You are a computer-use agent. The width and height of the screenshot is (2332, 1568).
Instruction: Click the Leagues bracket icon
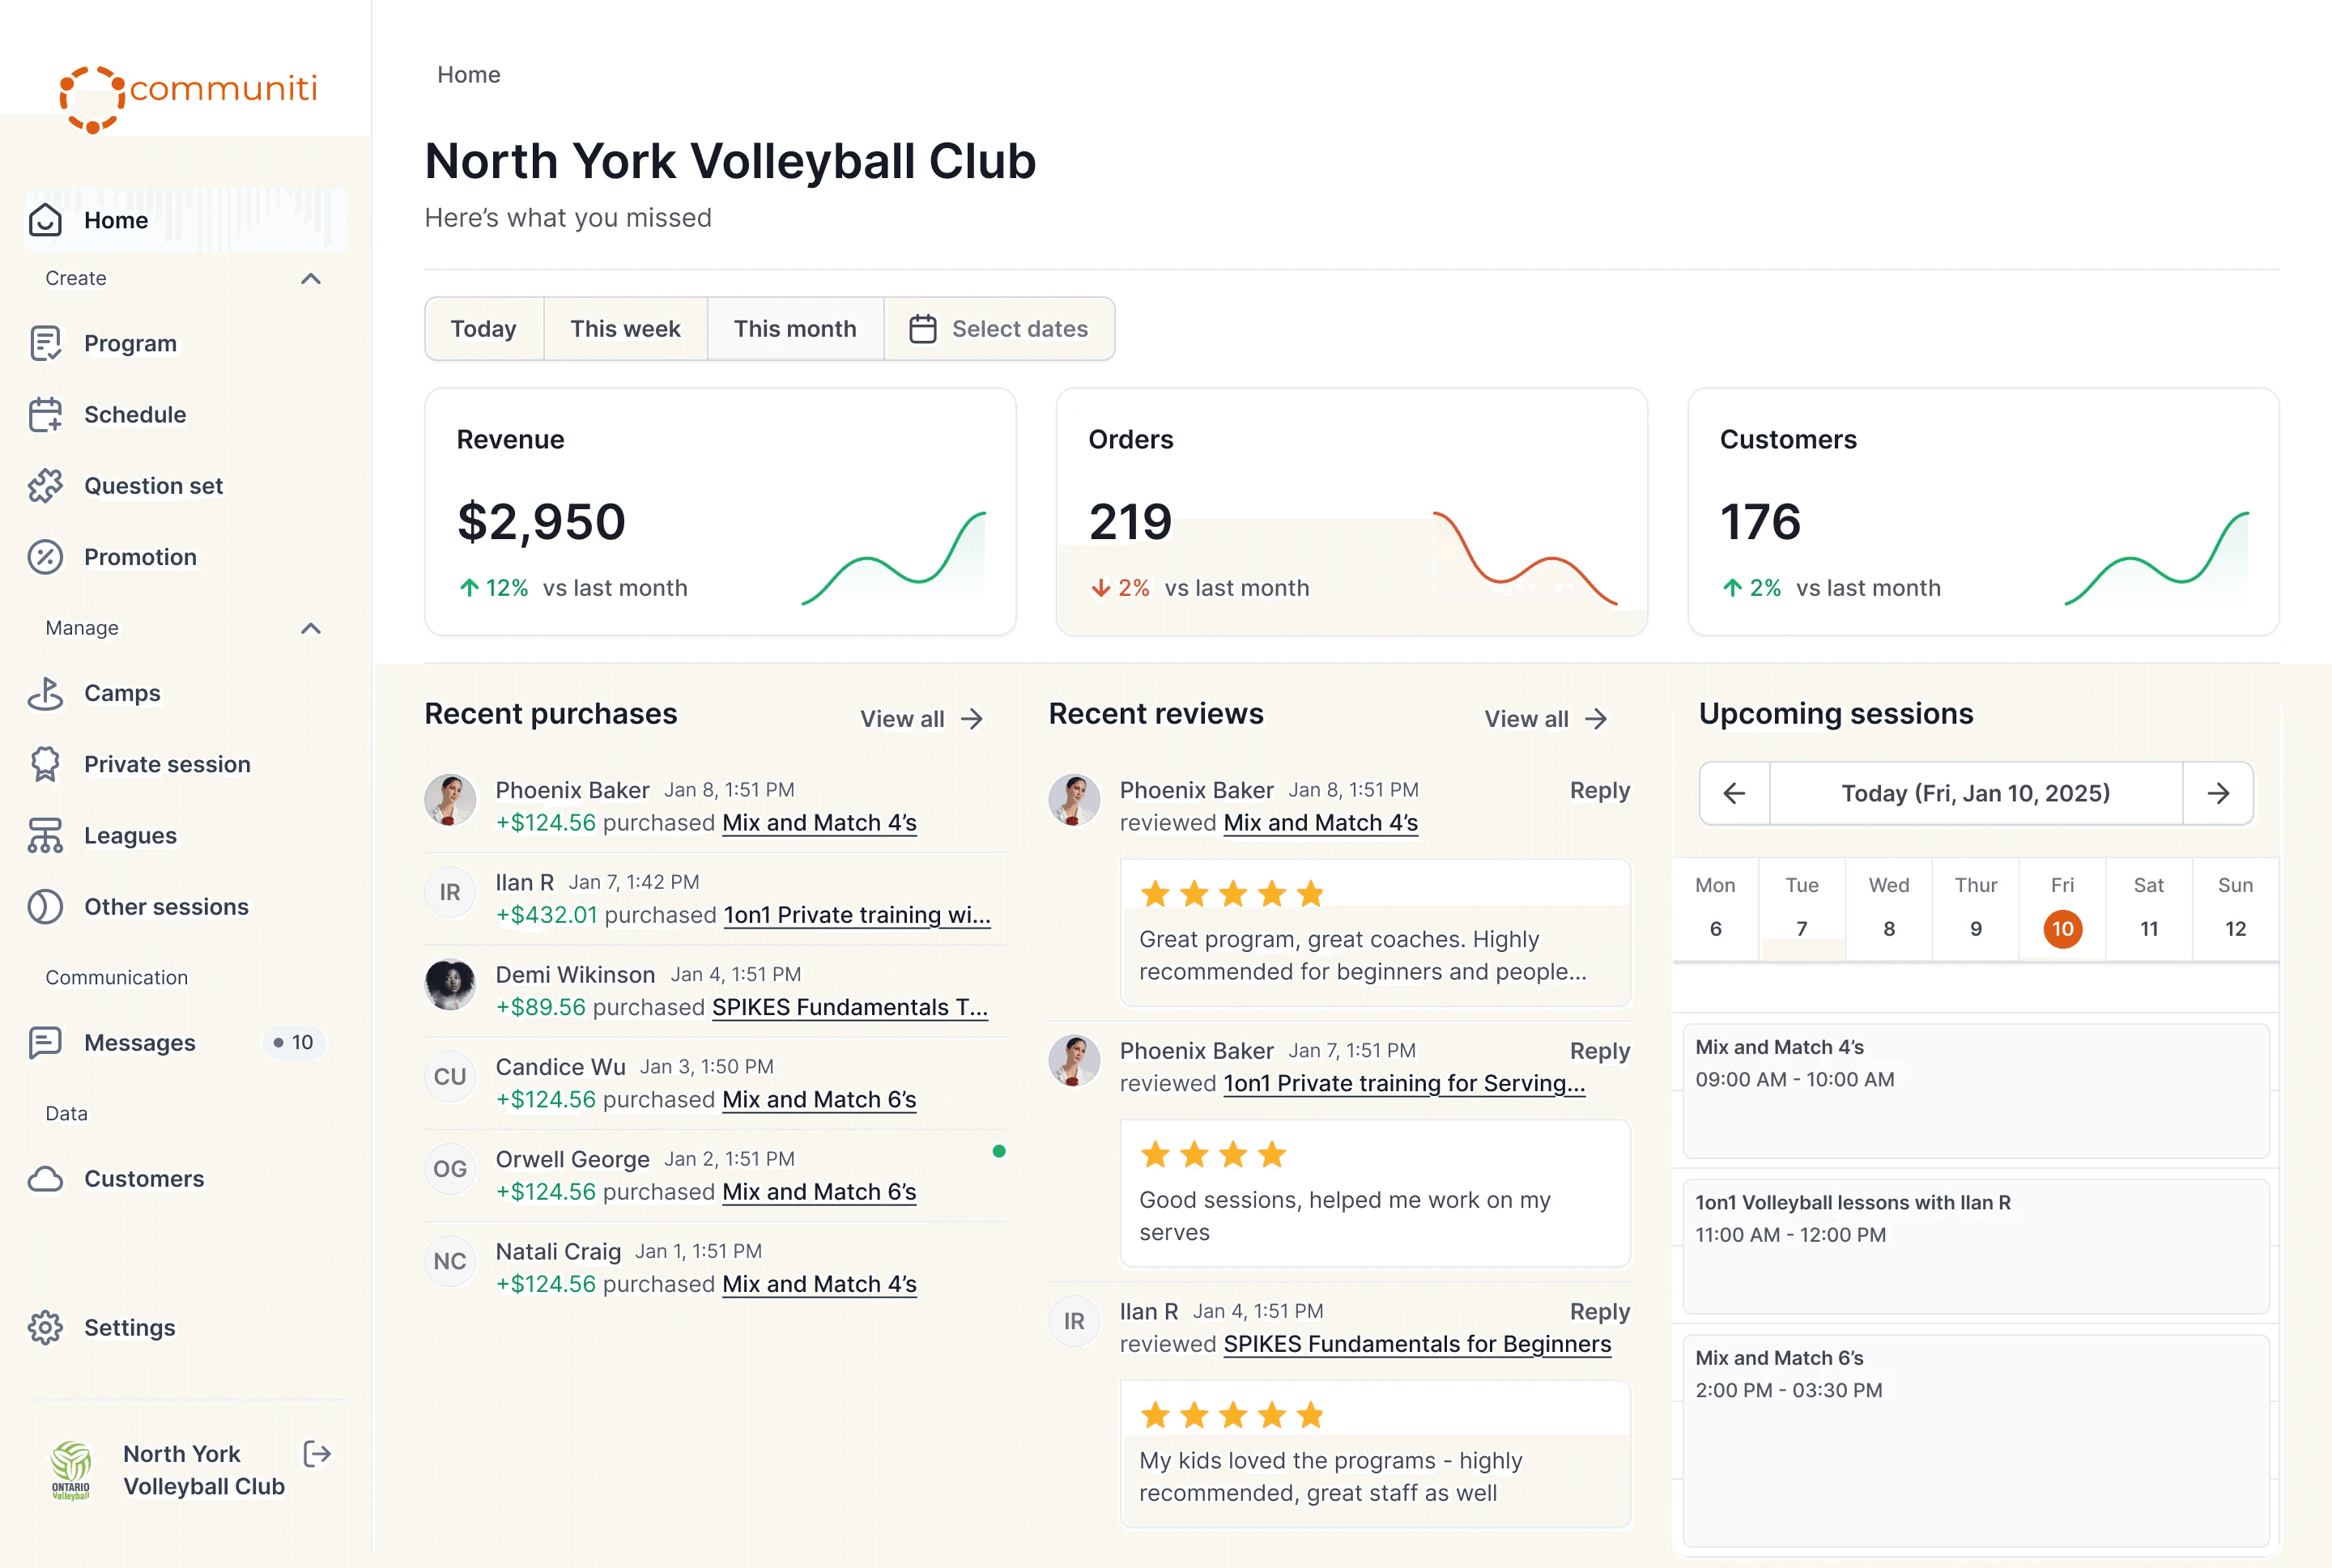tap(45, 835)
